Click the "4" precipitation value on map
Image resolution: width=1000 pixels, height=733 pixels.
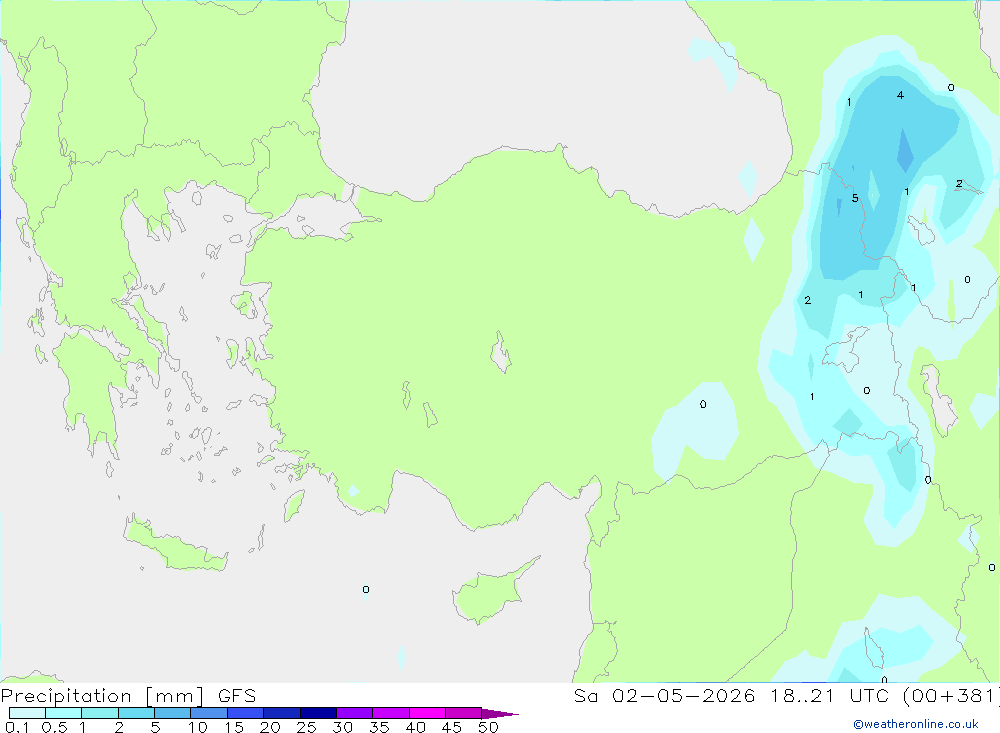click(900, 95)
